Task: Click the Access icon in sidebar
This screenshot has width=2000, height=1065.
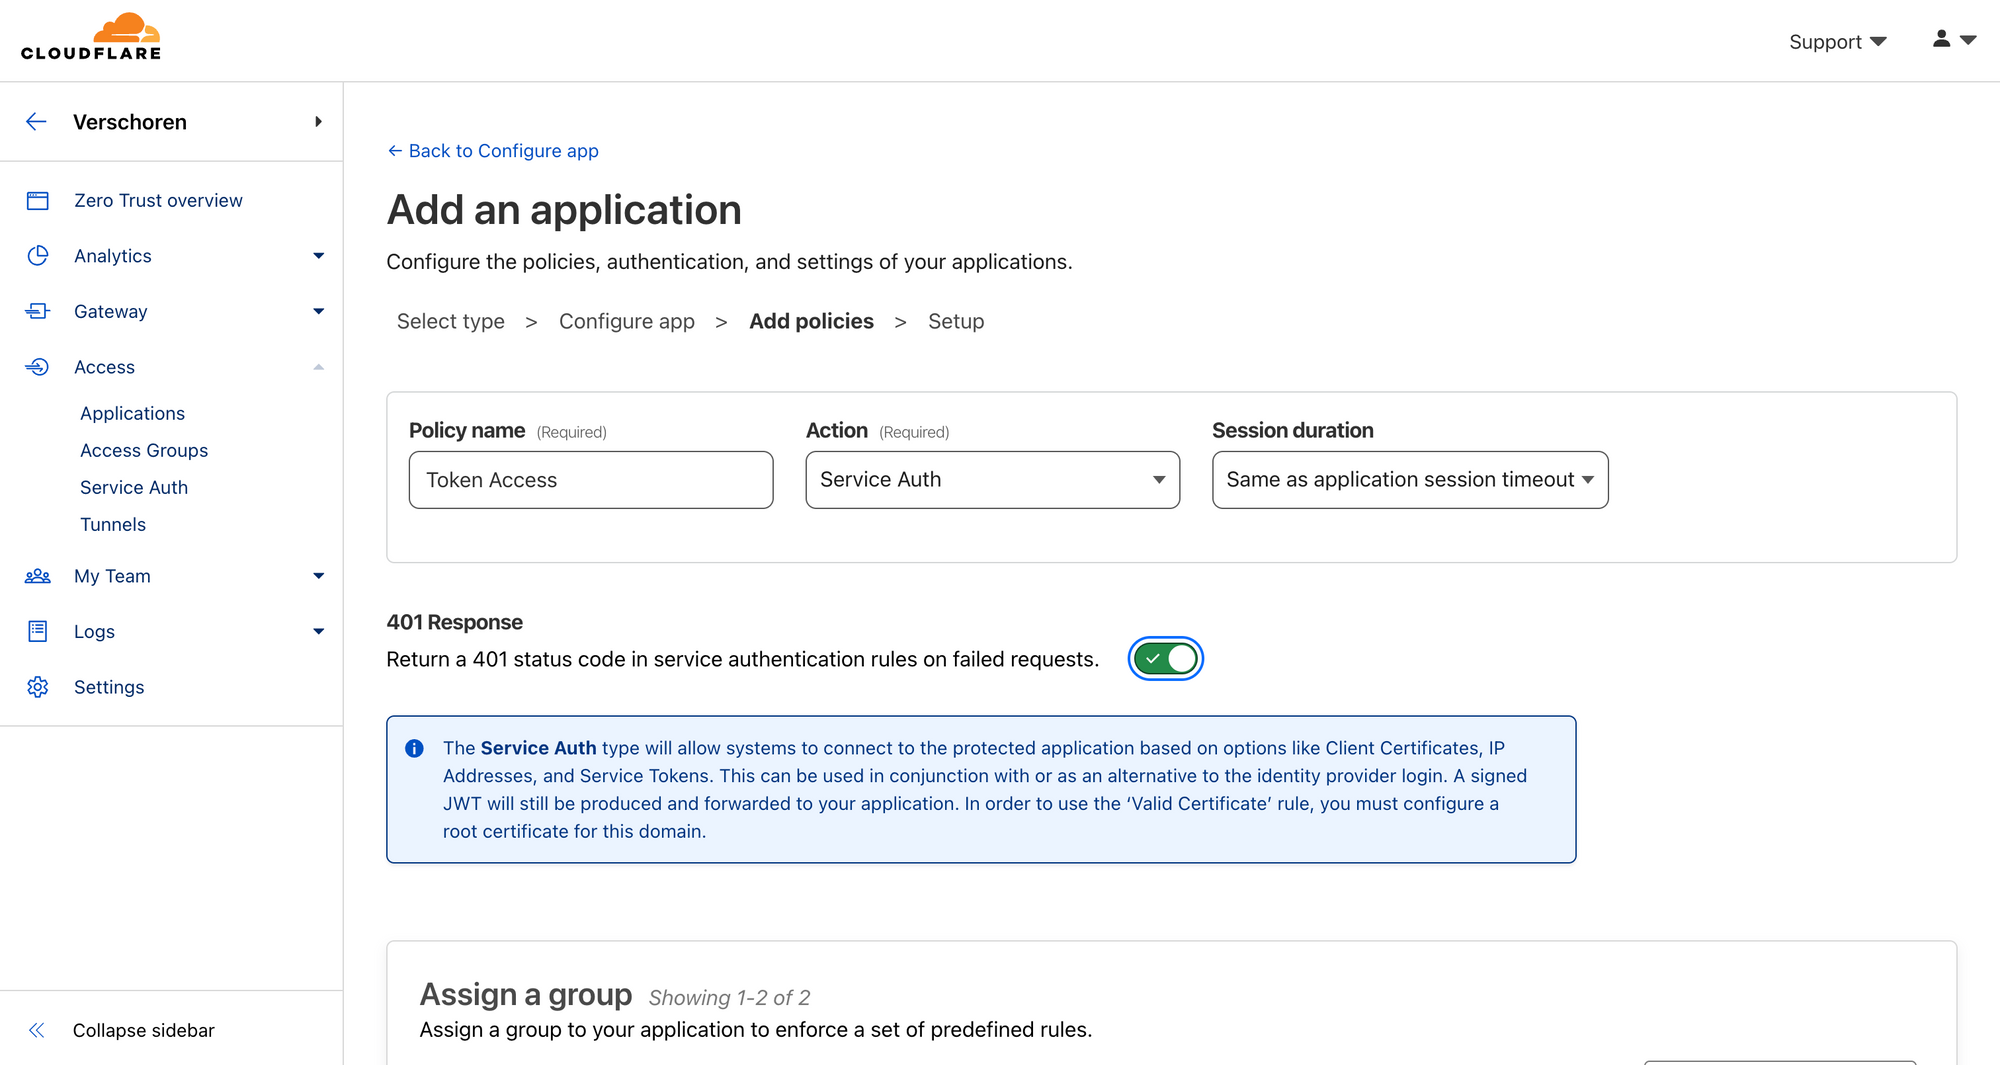Action: click(x=38, y=367)
